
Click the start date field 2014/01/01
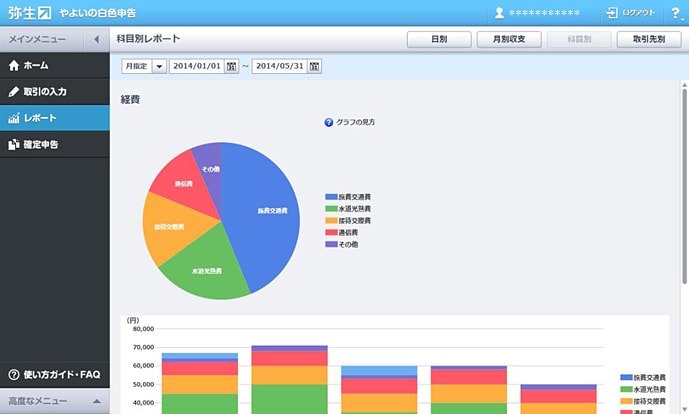[195, 66]
